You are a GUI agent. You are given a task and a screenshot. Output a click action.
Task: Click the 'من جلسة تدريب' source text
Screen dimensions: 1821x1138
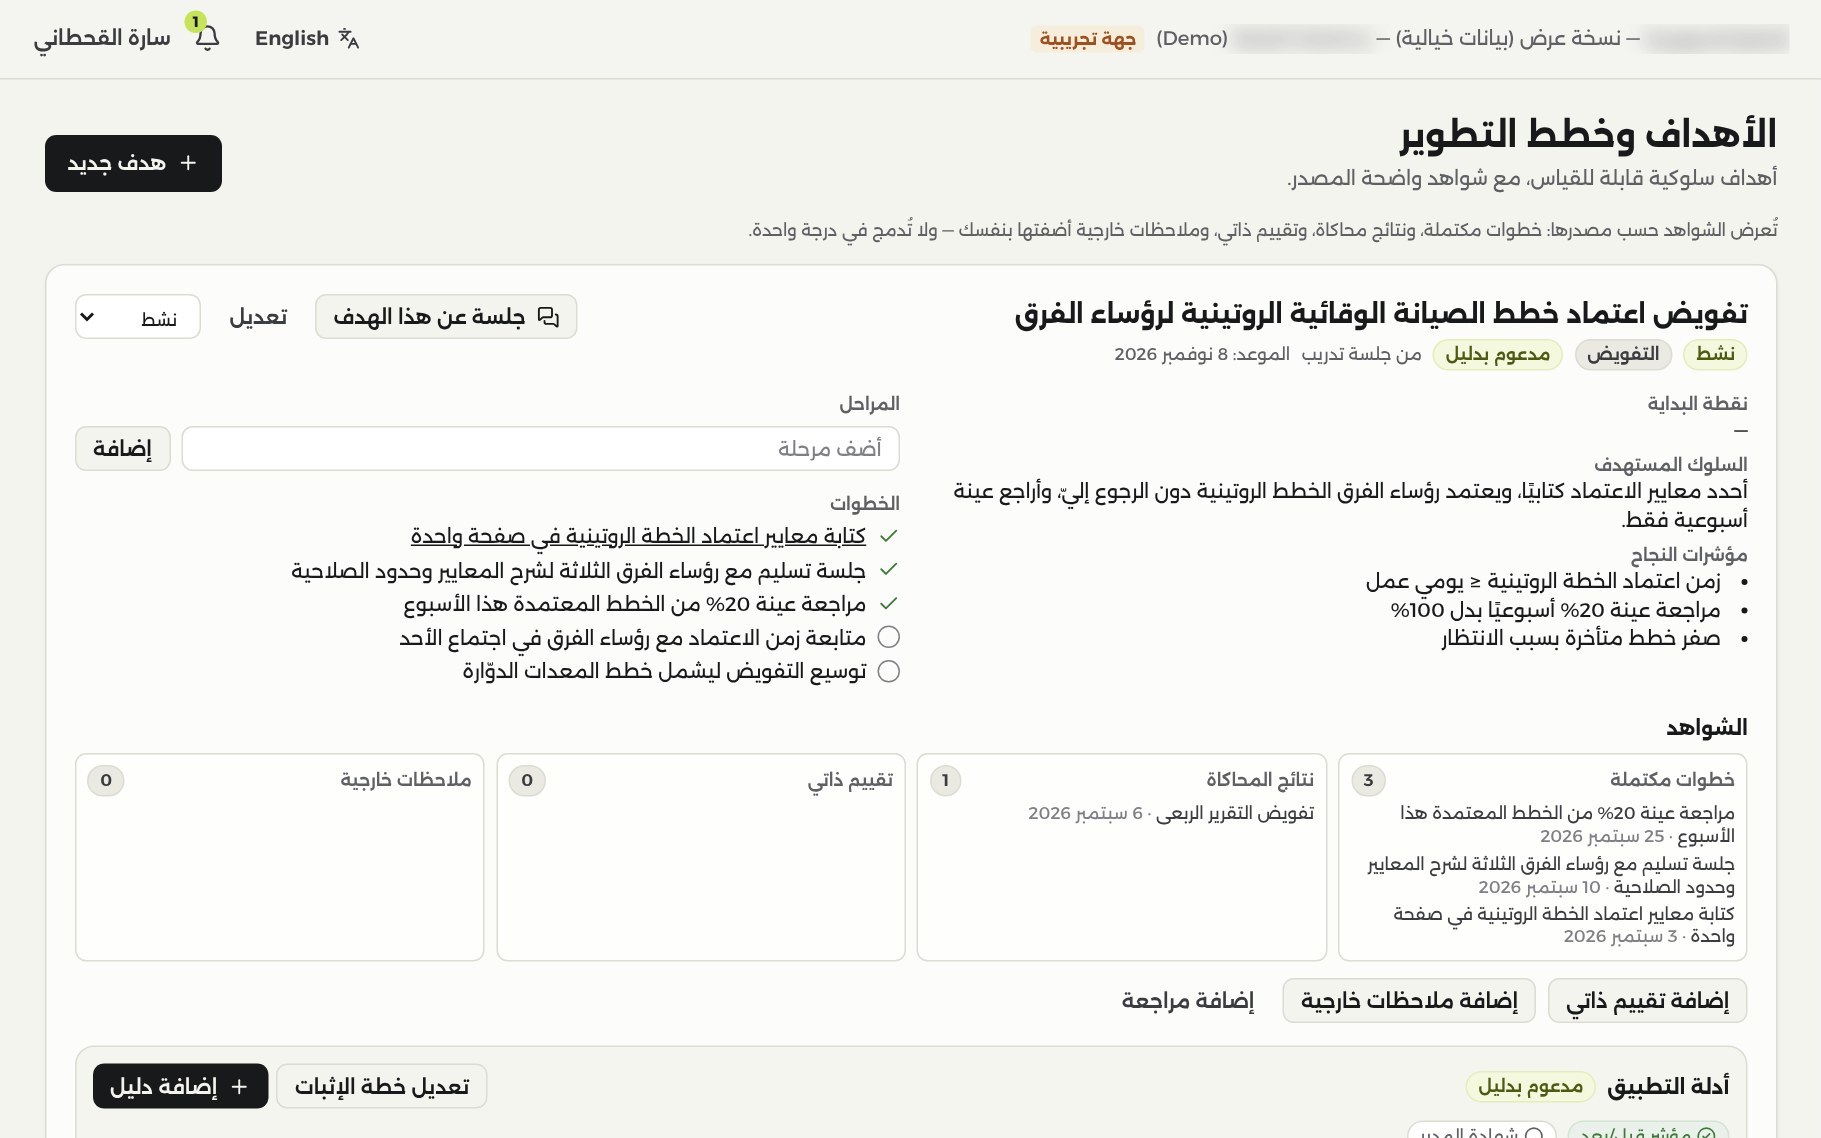click(1361, 354)
